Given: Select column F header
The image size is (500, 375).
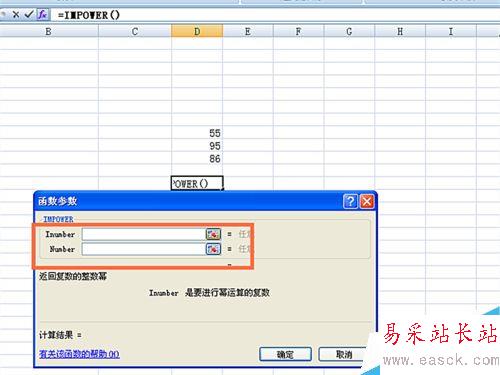Looking at the screenshot, I should point(298,32).
